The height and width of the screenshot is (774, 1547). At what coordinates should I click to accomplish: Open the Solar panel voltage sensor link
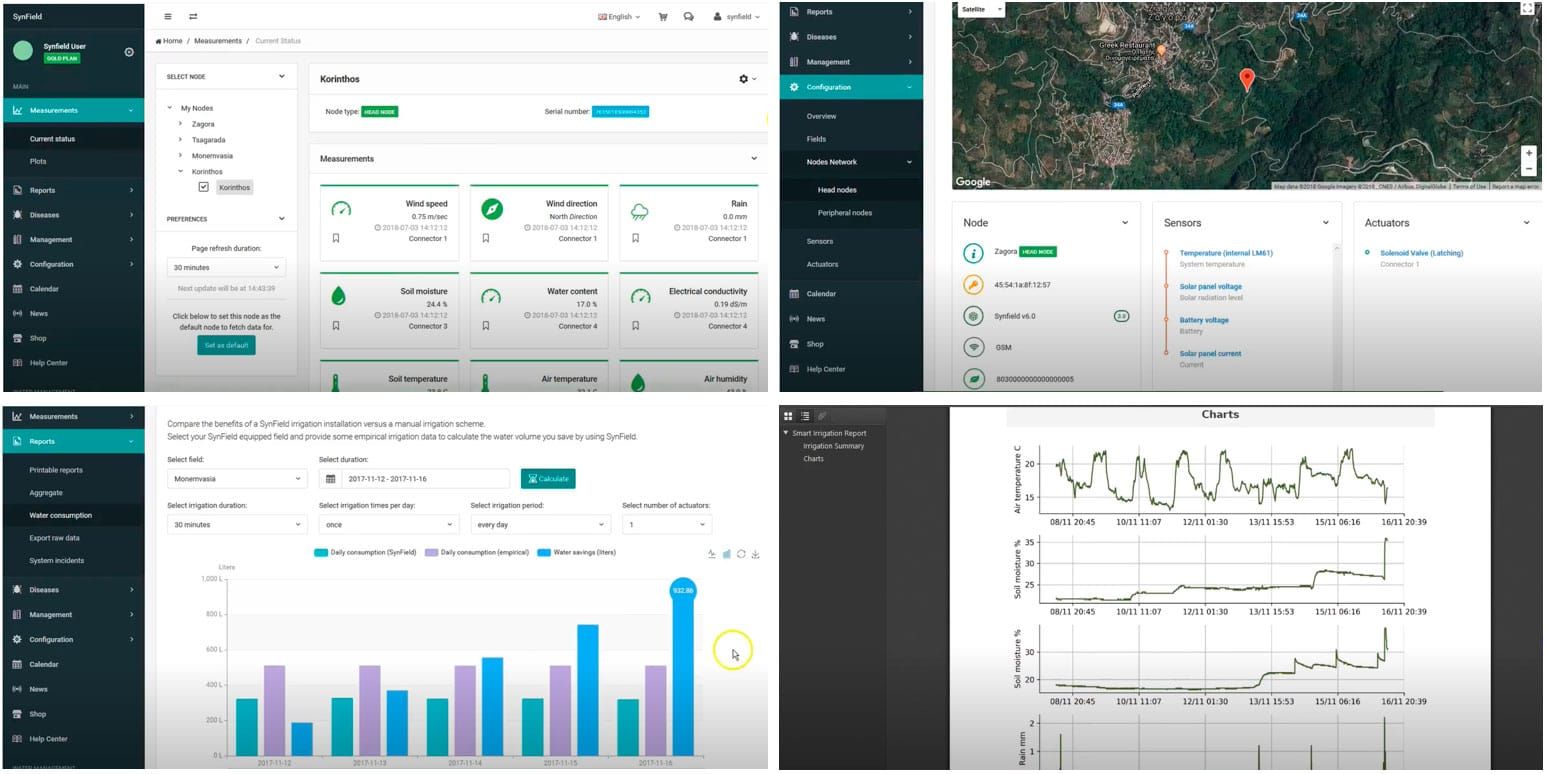[x=1210, y=287]
